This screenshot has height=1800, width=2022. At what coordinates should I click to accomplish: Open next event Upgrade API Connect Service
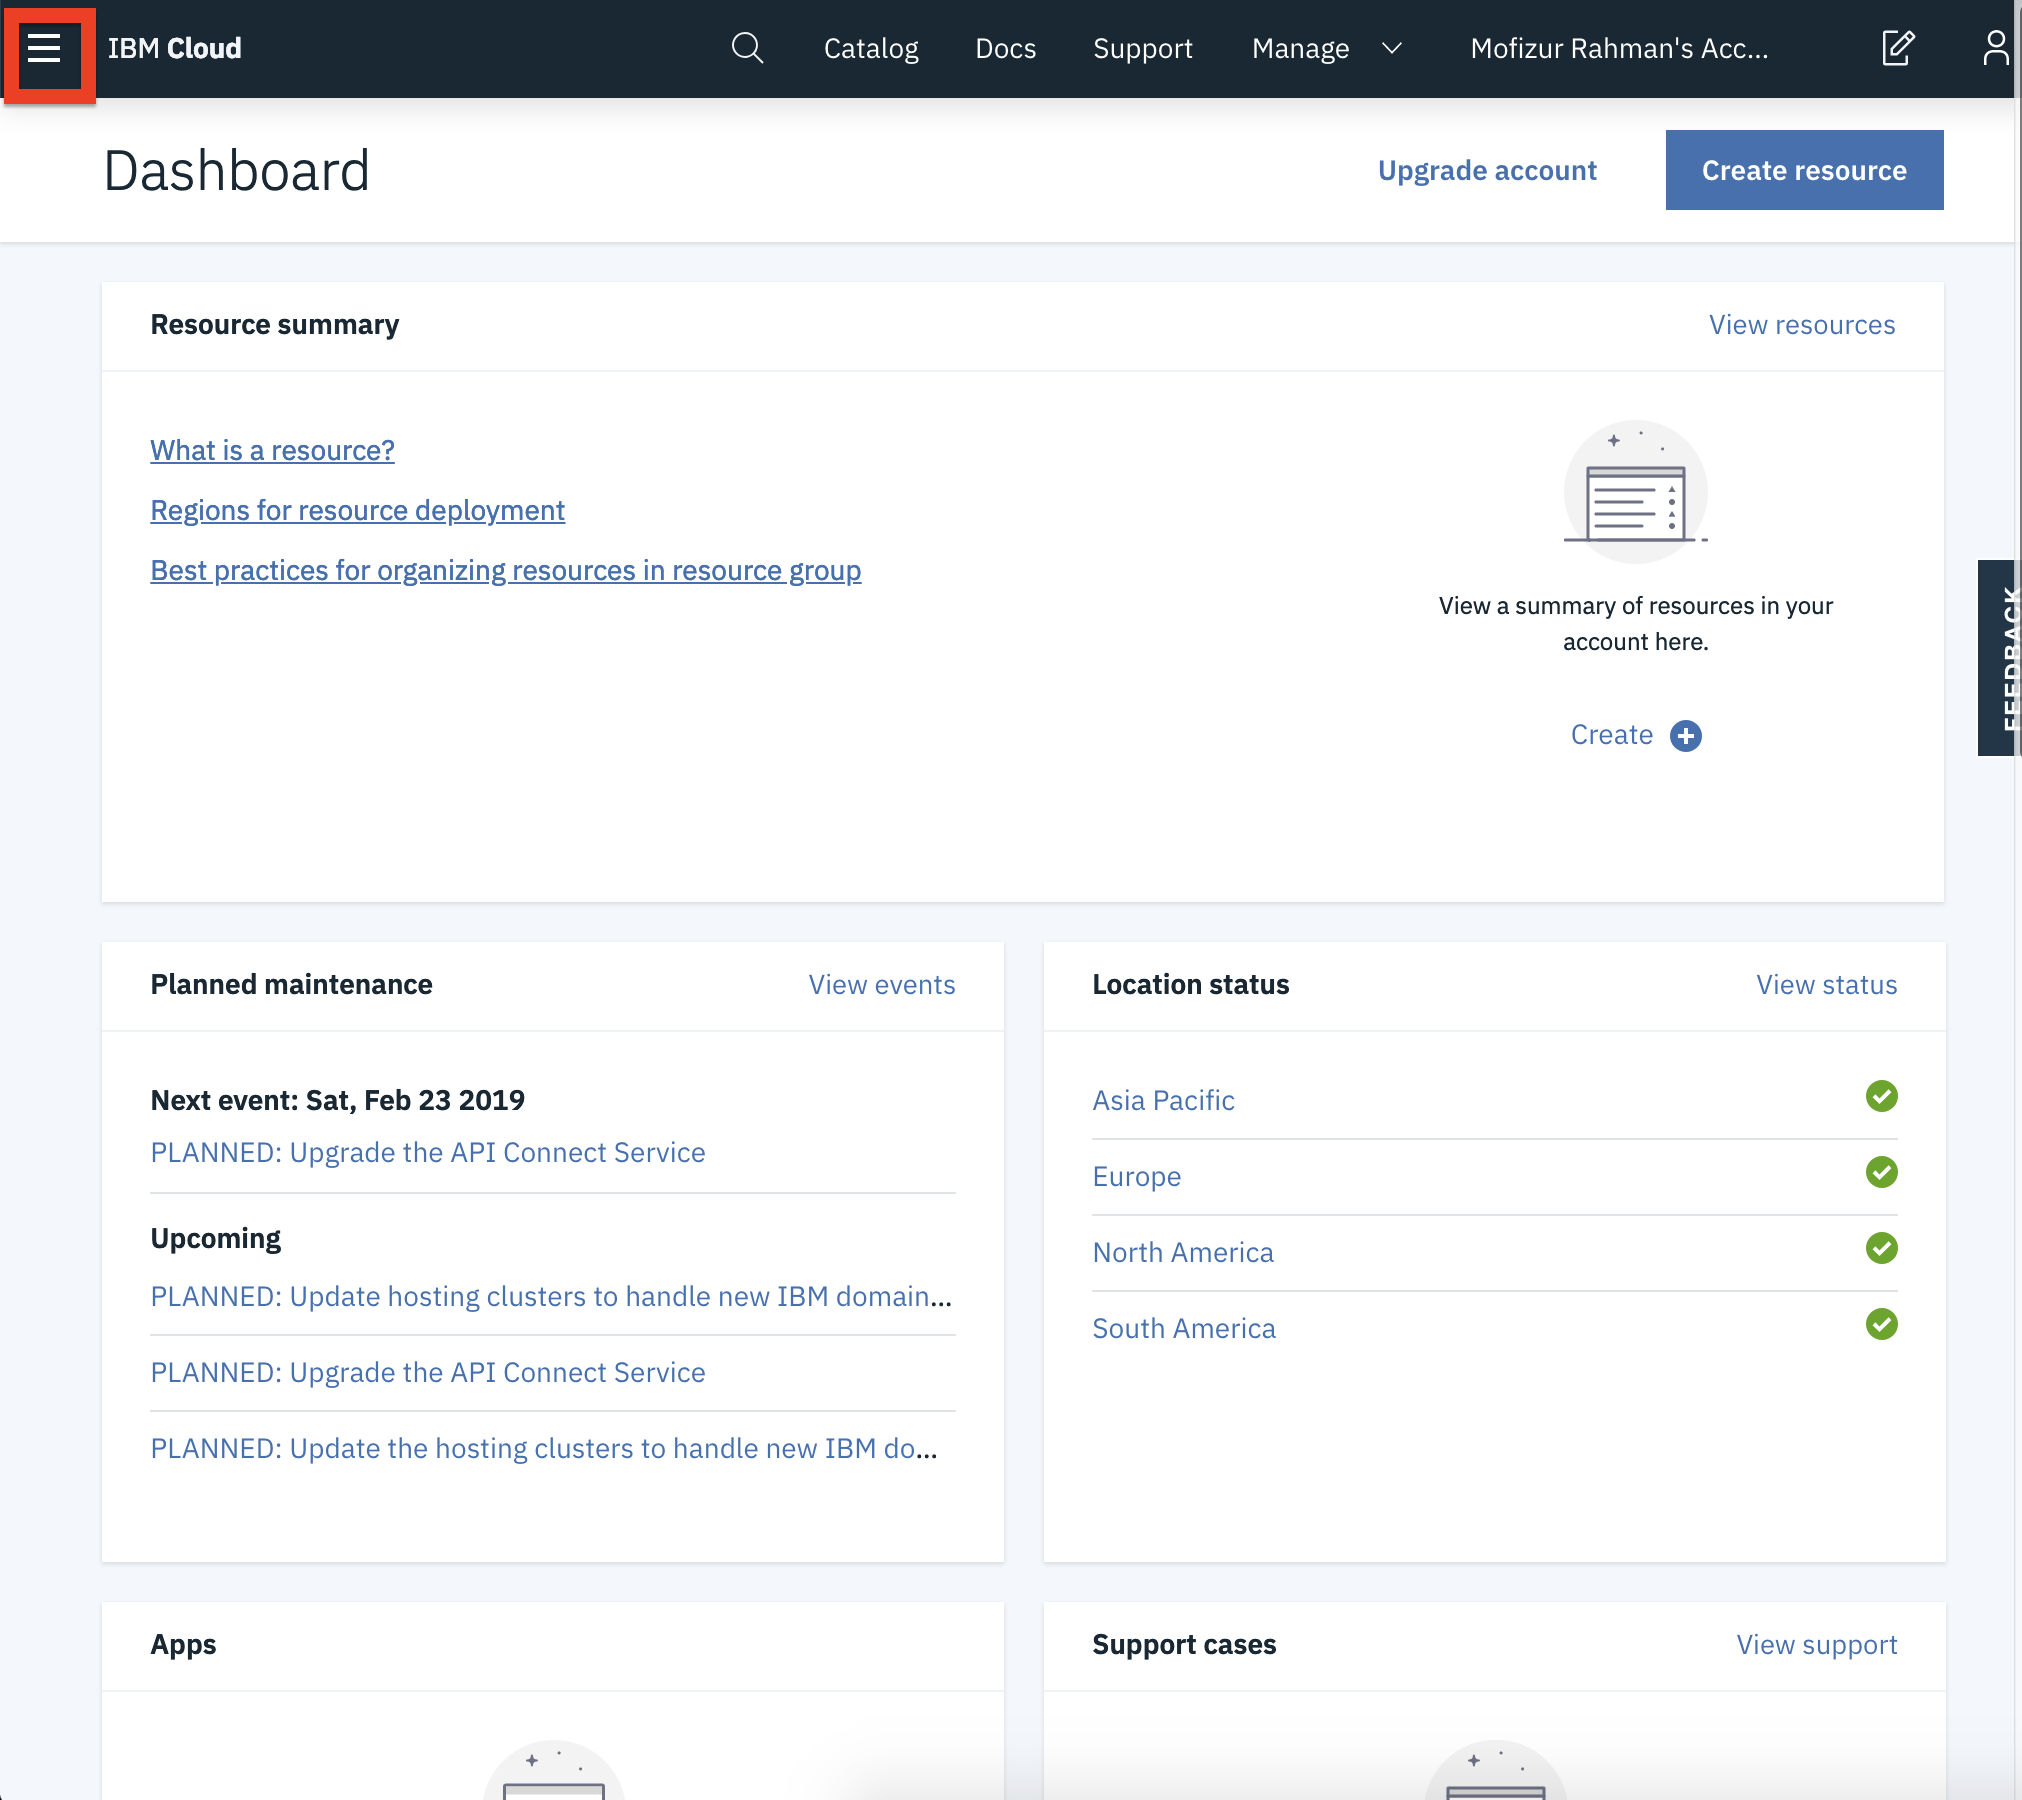click(428, 1152)
